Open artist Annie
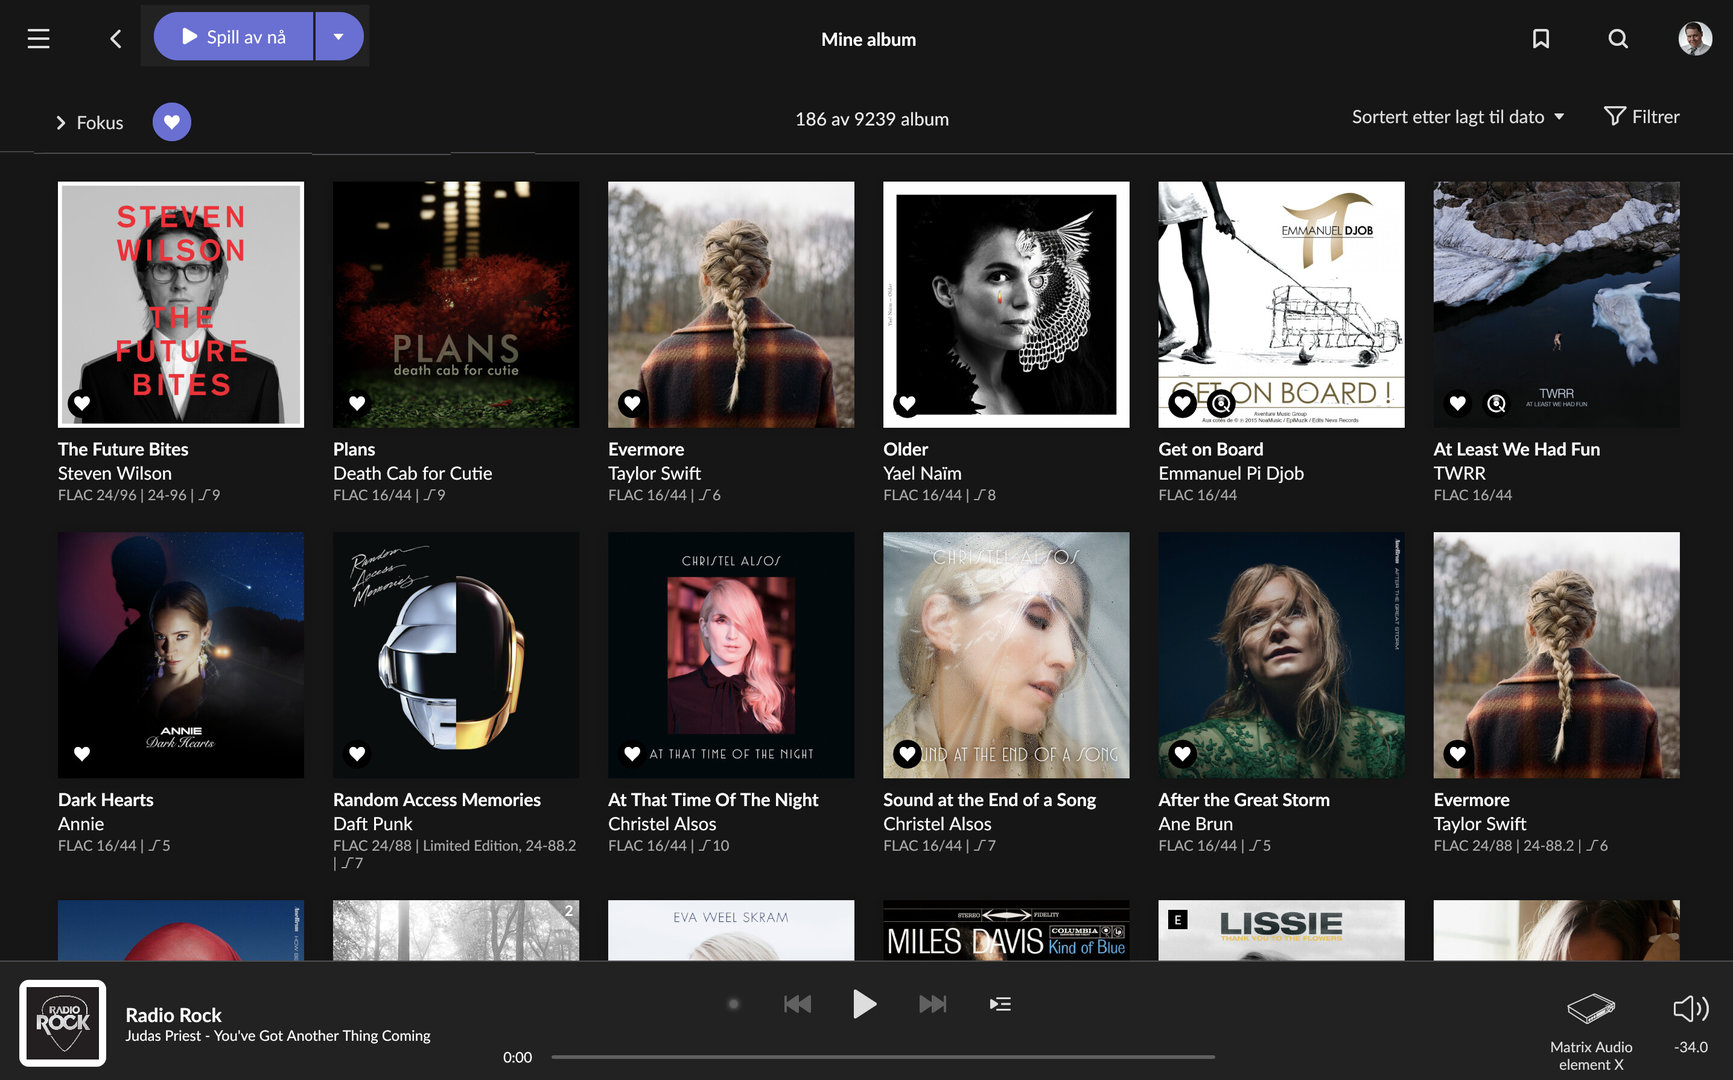This screenshot has width=1733, height=1080. click(81, 824)
